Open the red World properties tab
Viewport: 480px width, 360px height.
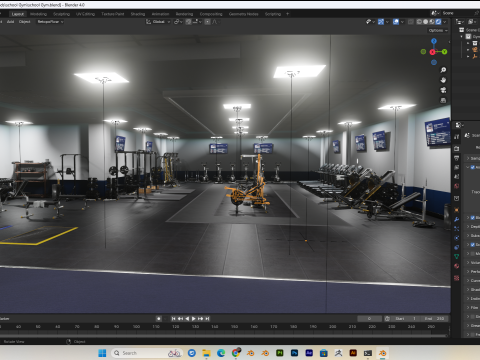tap(457, 186)
